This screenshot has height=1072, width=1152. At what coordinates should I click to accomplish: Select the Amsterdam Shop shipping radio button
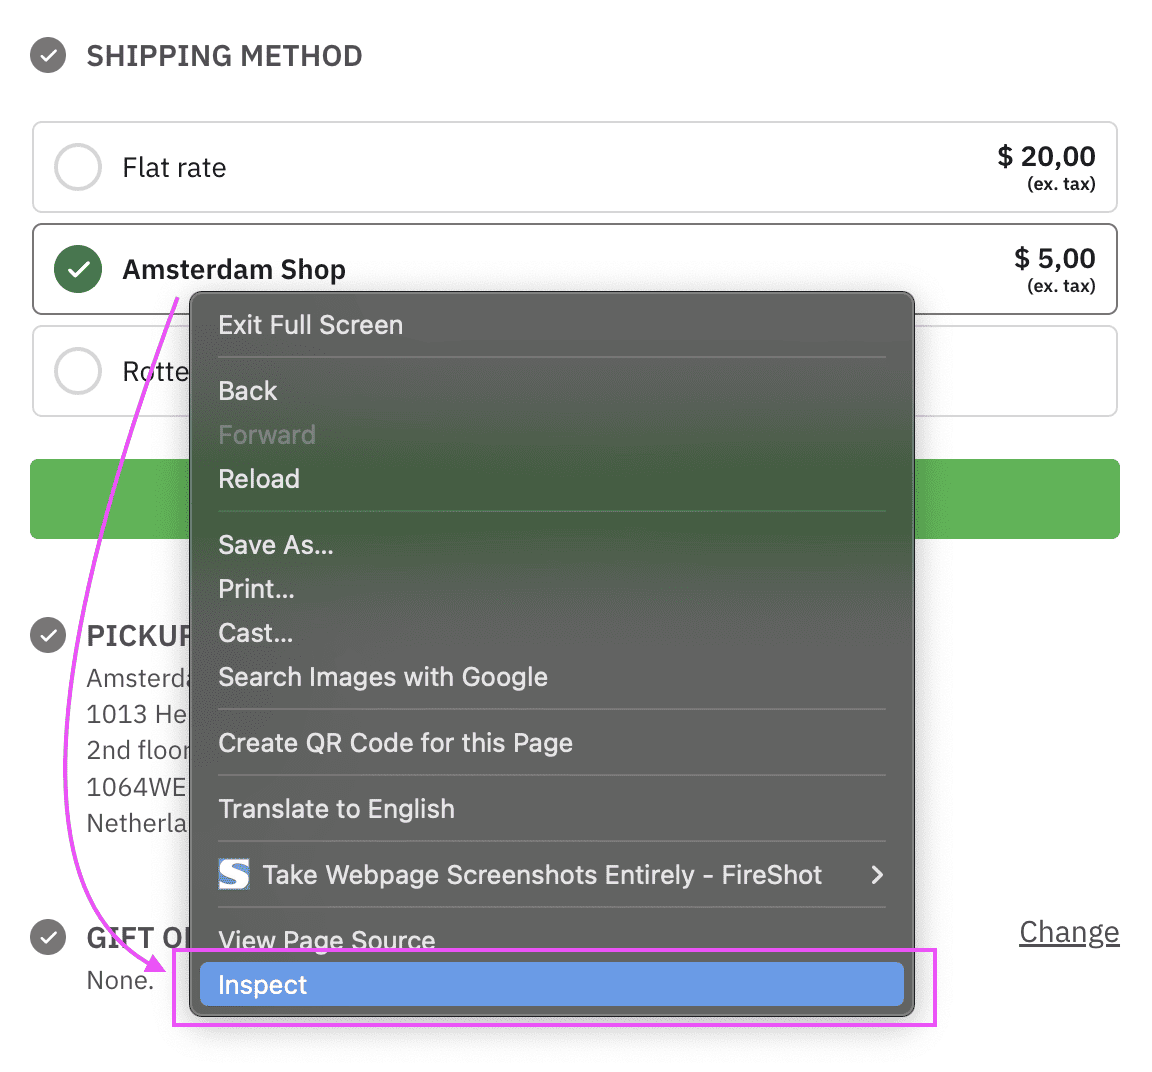pyautogui.click(x=77, y=269)
